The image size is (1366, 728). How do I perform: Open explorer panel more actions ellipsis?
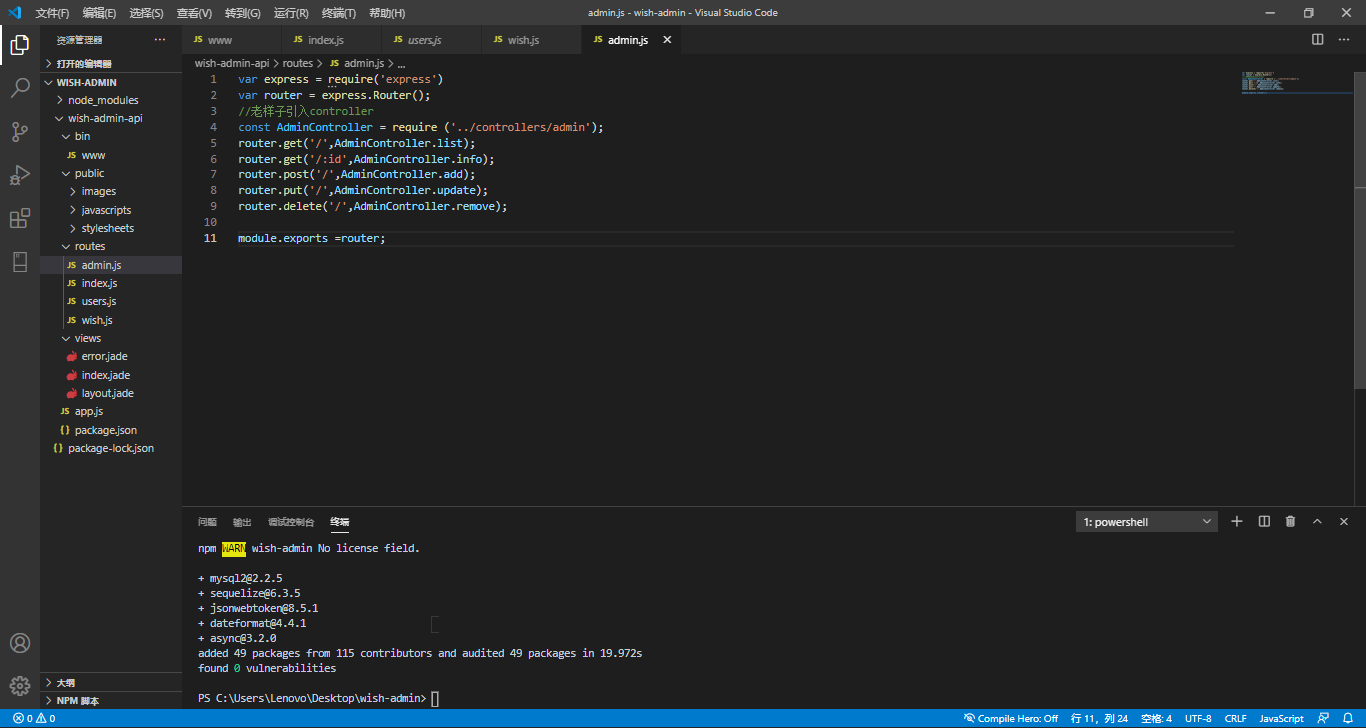point(160,40)
